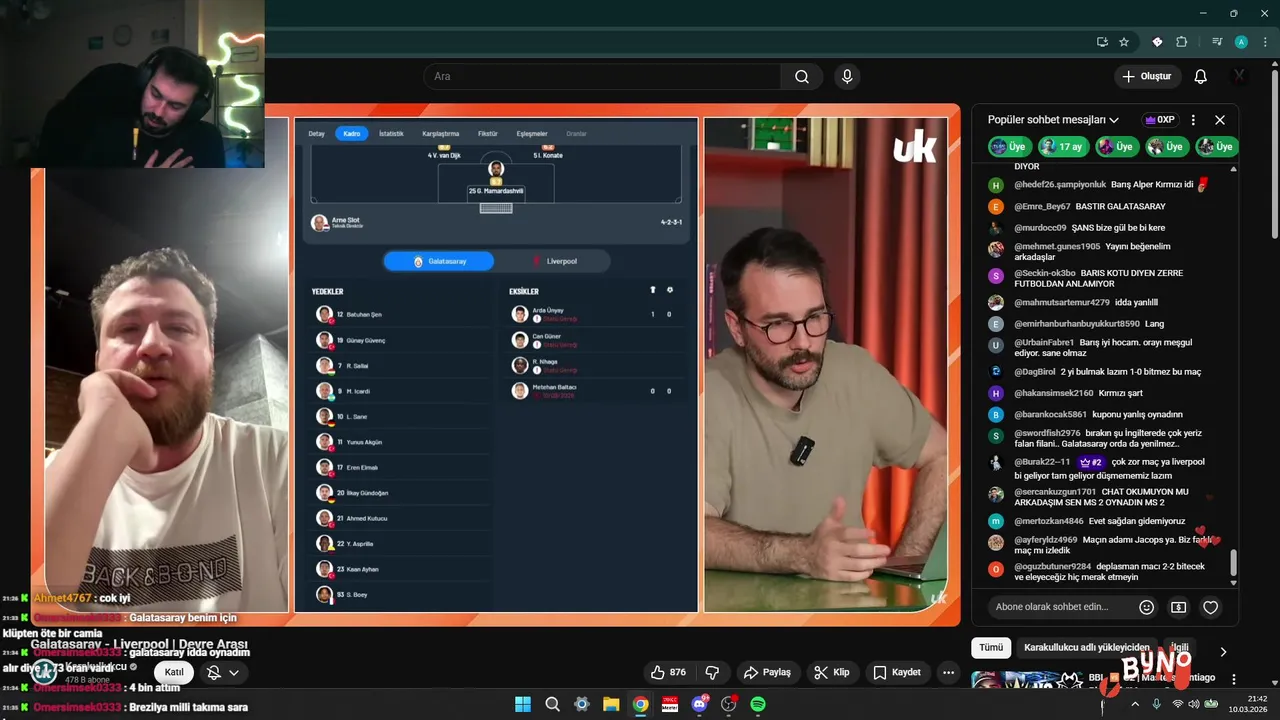Toggle Galatasaray team selector

[439, 261]
